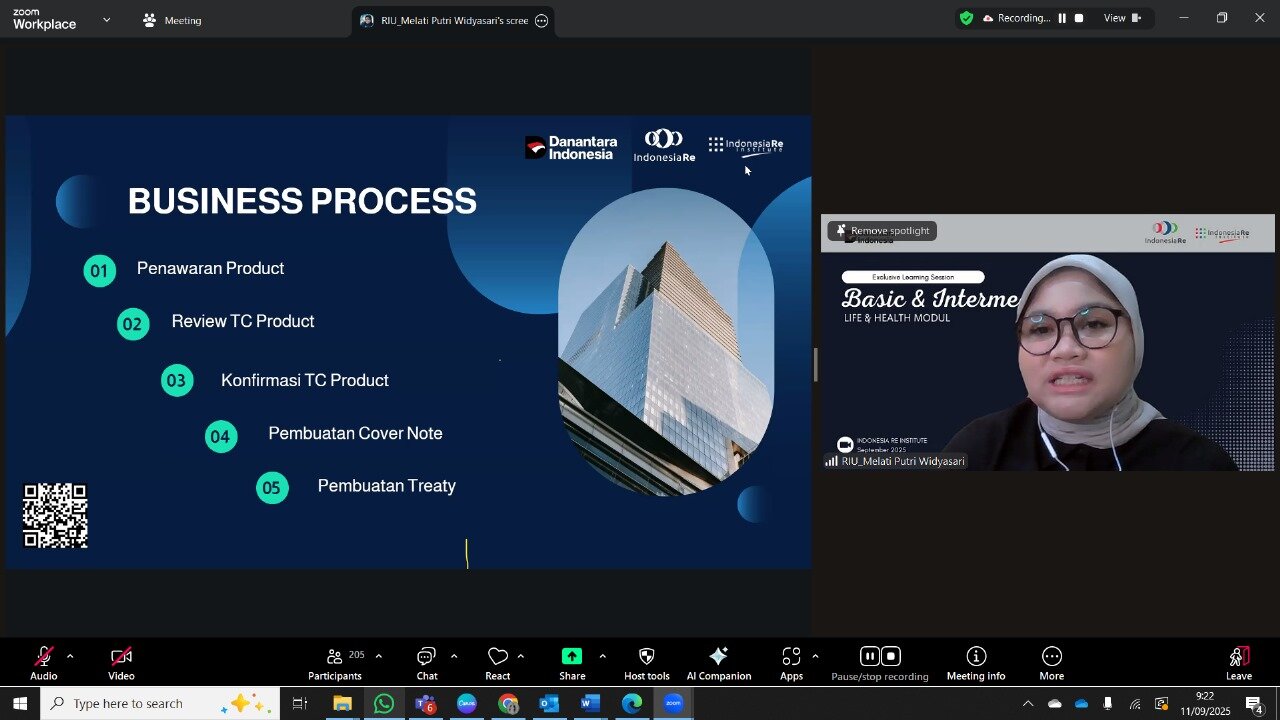Screen dimensions: 1280x720
Task: Open the View layout dropdown
Action: (x=1122, y=18)
